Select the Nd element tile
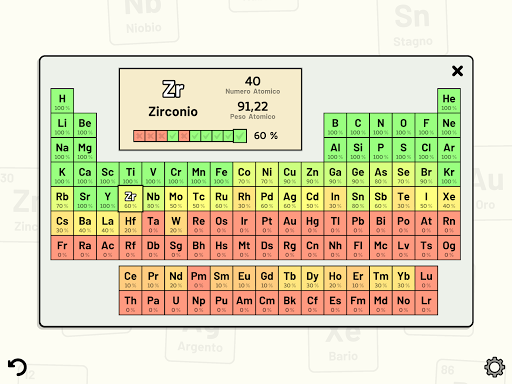 (x=176, y=278)
